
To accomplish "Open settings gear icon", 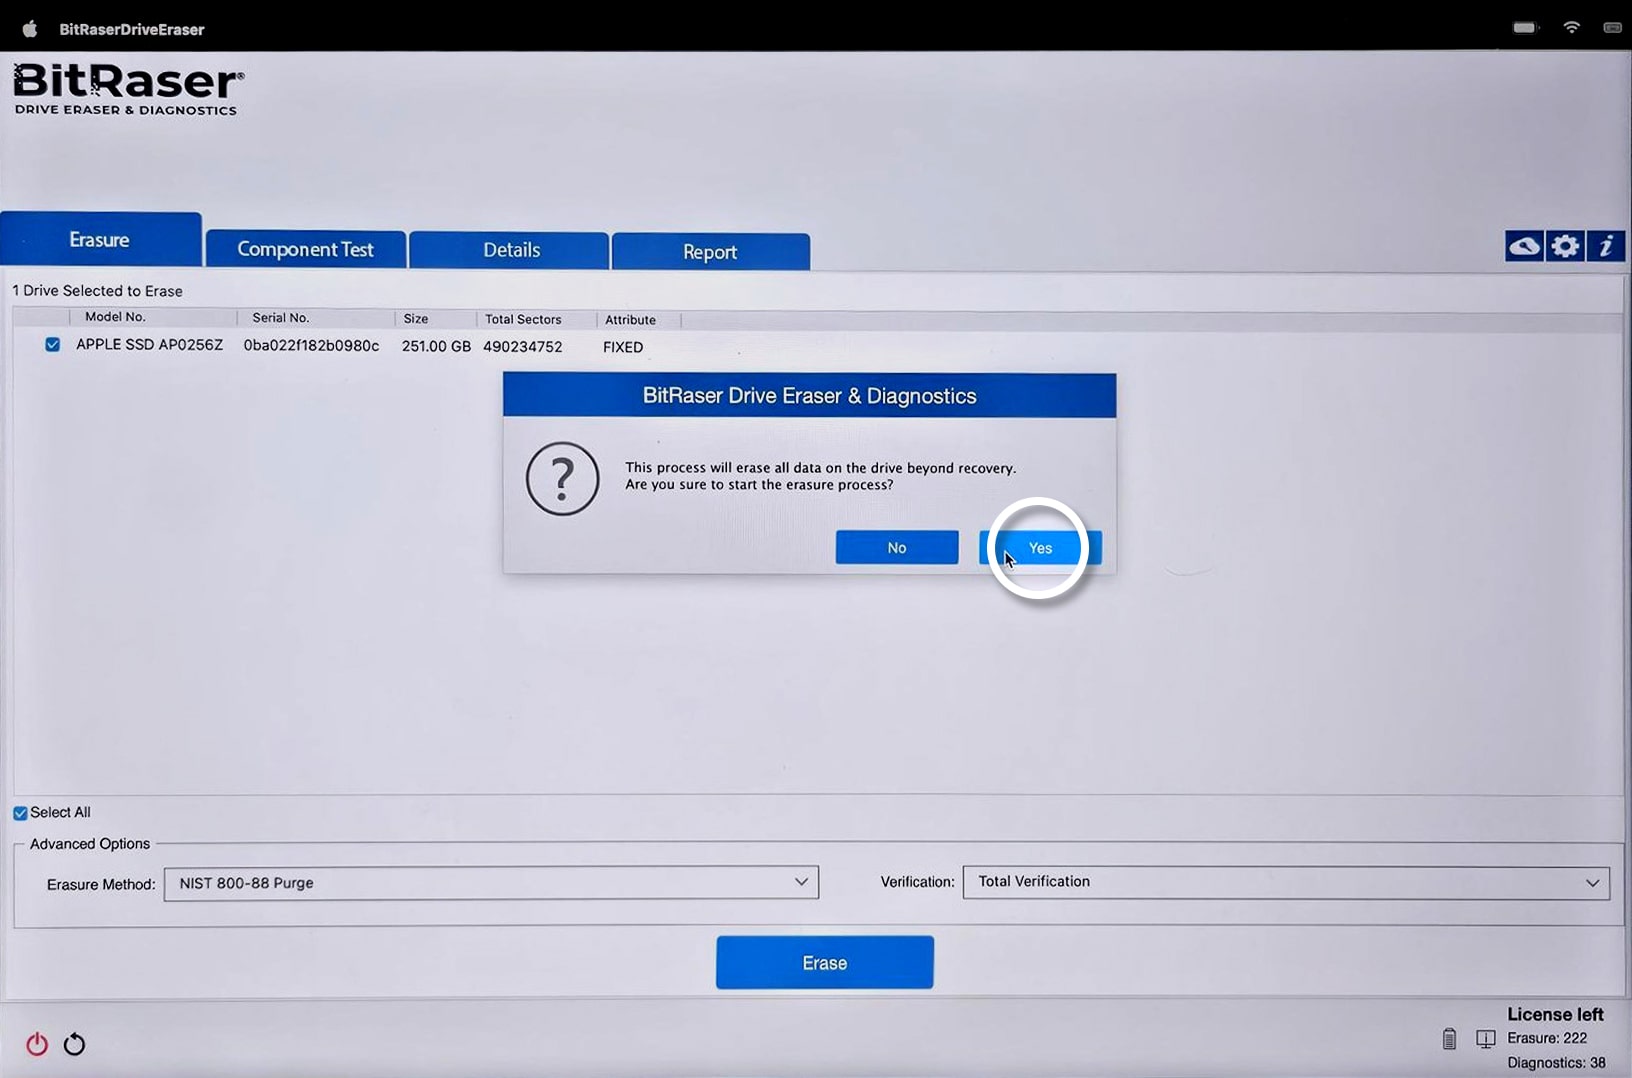I will click(x=1565, y=246).
